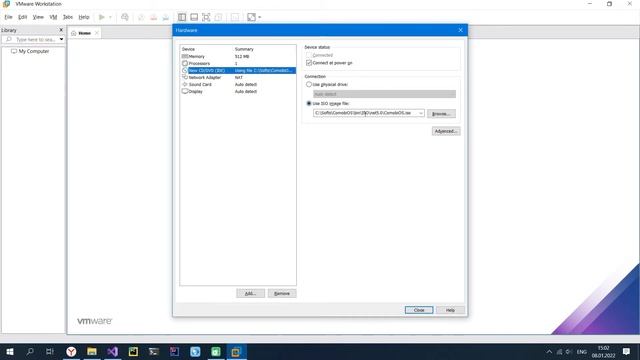Toggle Connect at power on checkbox
The image size is (640, 360).
point(309,63)
